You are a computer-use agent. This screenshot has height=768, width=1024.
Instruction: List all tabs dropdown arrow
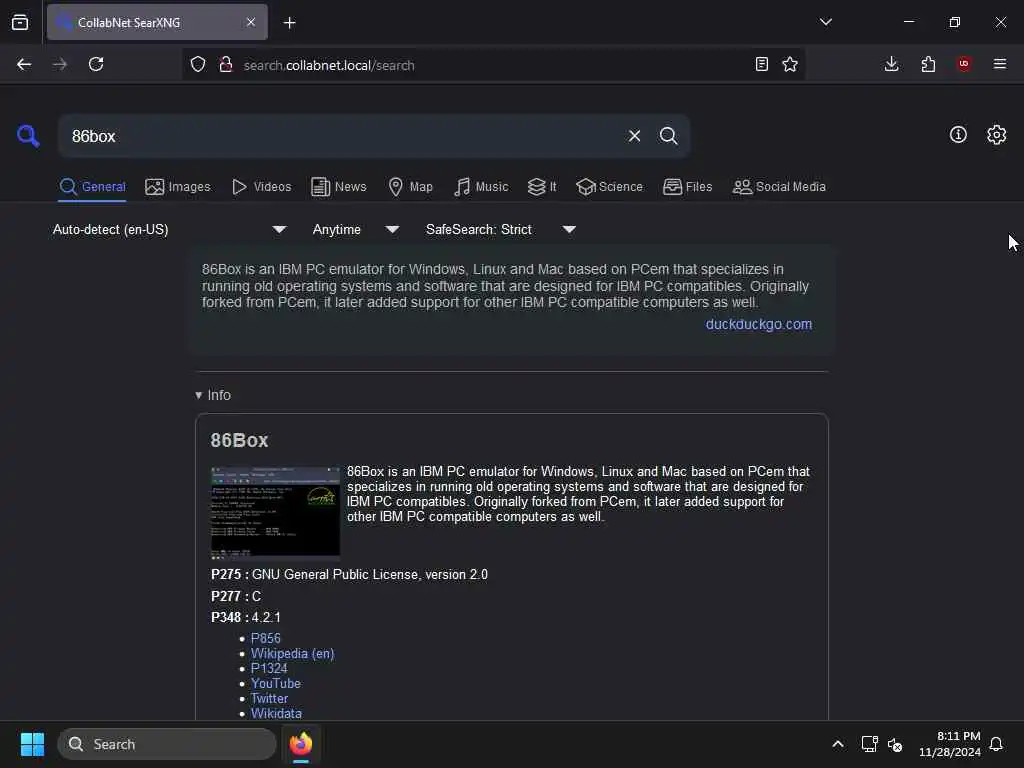826,22
